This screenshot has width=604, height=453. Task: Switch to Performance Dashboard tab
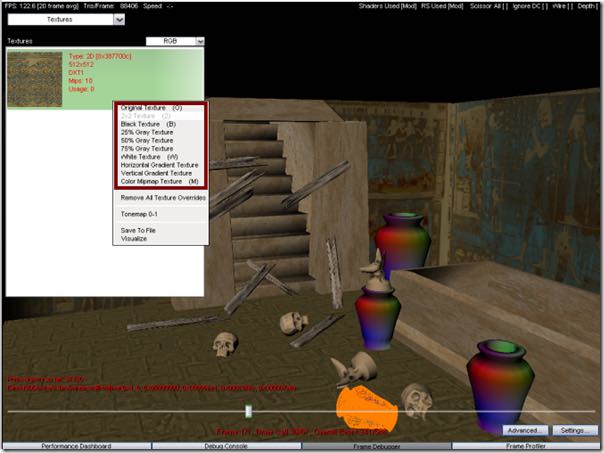[75, 446]
